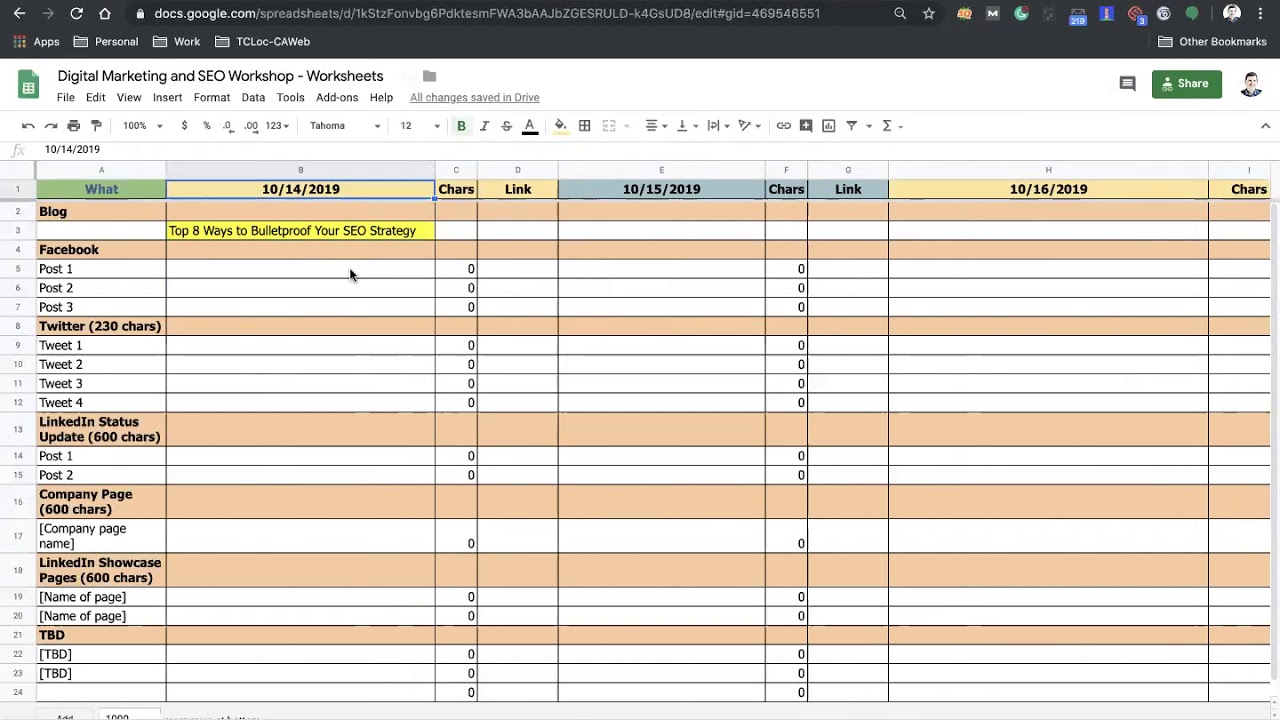
Task: Toggle italic formatting
Action: click(x=484, y=126)
